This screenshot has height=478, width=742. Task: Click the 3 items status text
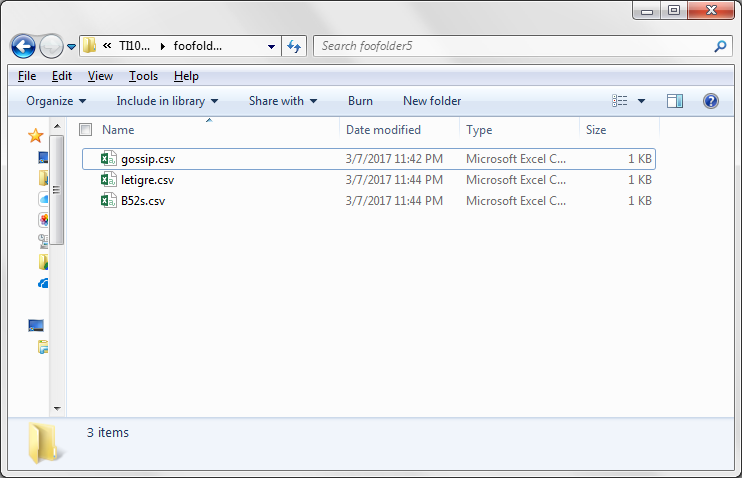click(x=108, y=433)
